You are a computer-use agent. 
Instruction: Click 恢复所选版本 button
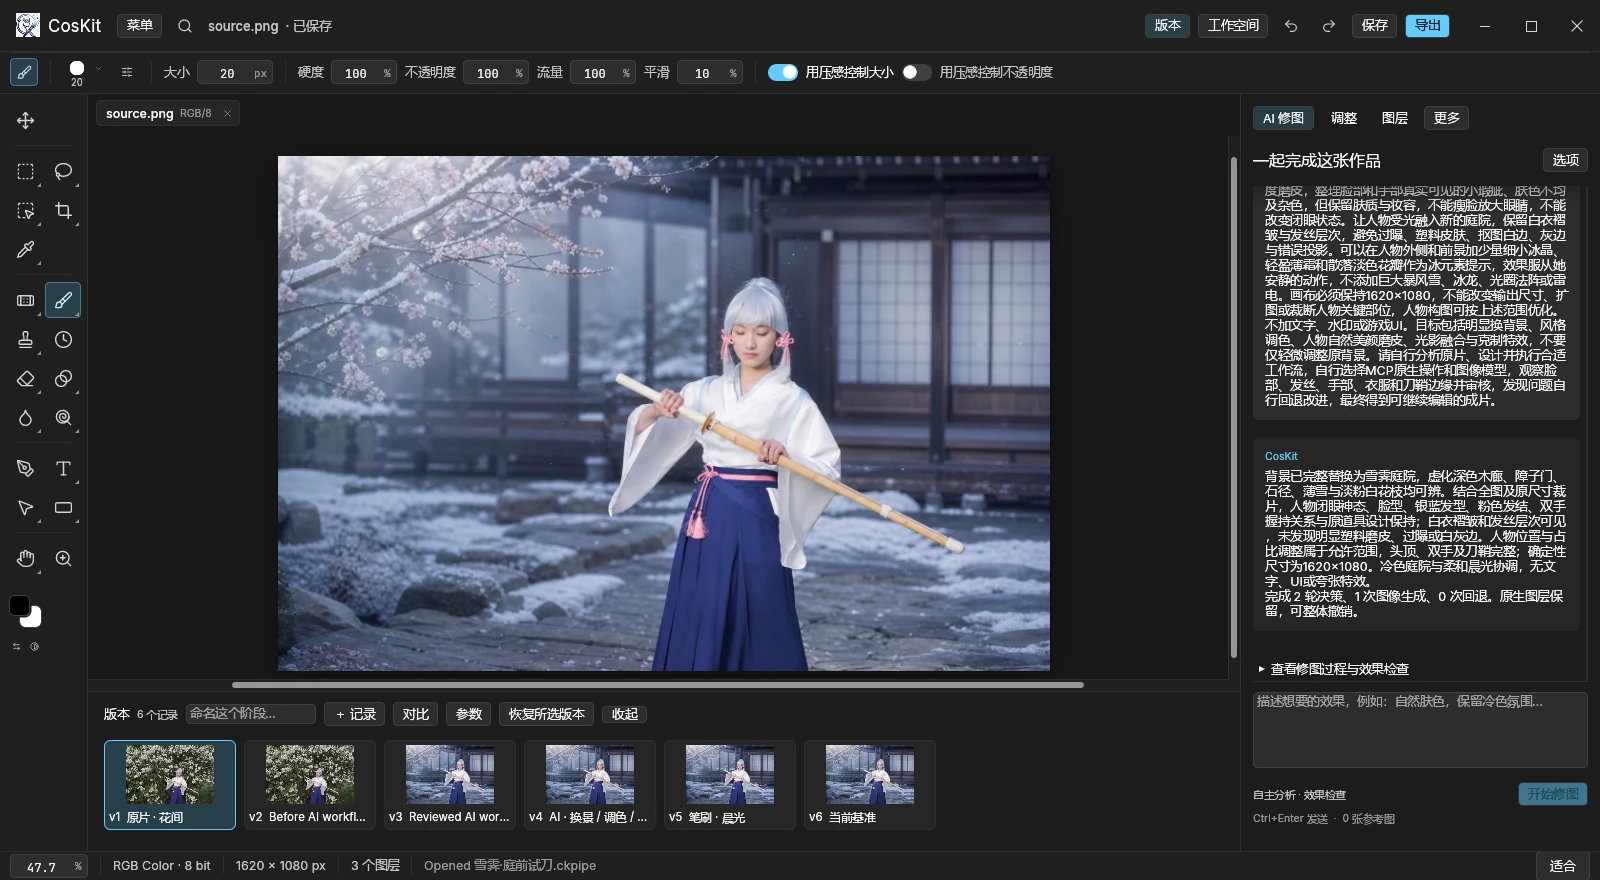547,714
